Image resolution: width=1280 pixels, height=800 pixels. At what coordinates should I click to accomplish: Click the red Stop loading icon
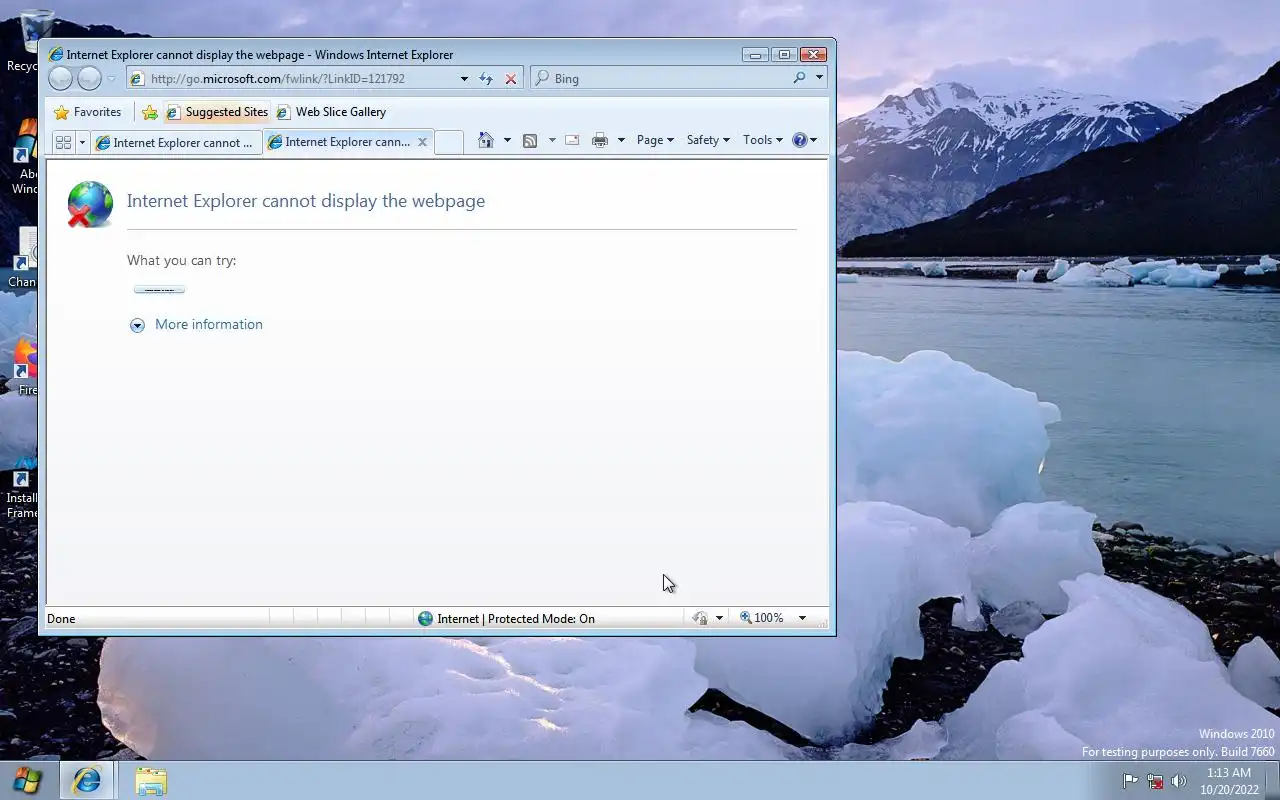(x=511, y=79)
